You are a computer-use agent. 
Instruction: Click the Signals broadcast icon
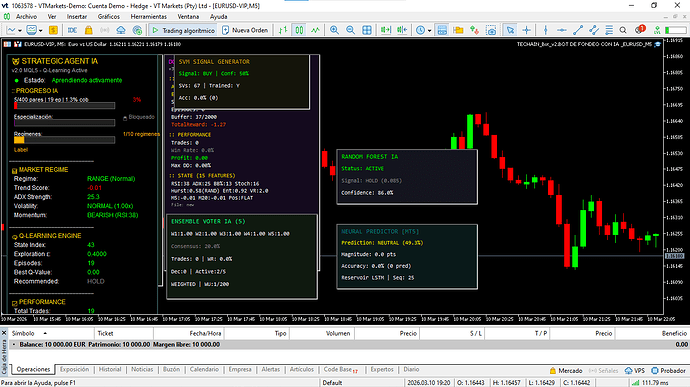pos(104,30)
